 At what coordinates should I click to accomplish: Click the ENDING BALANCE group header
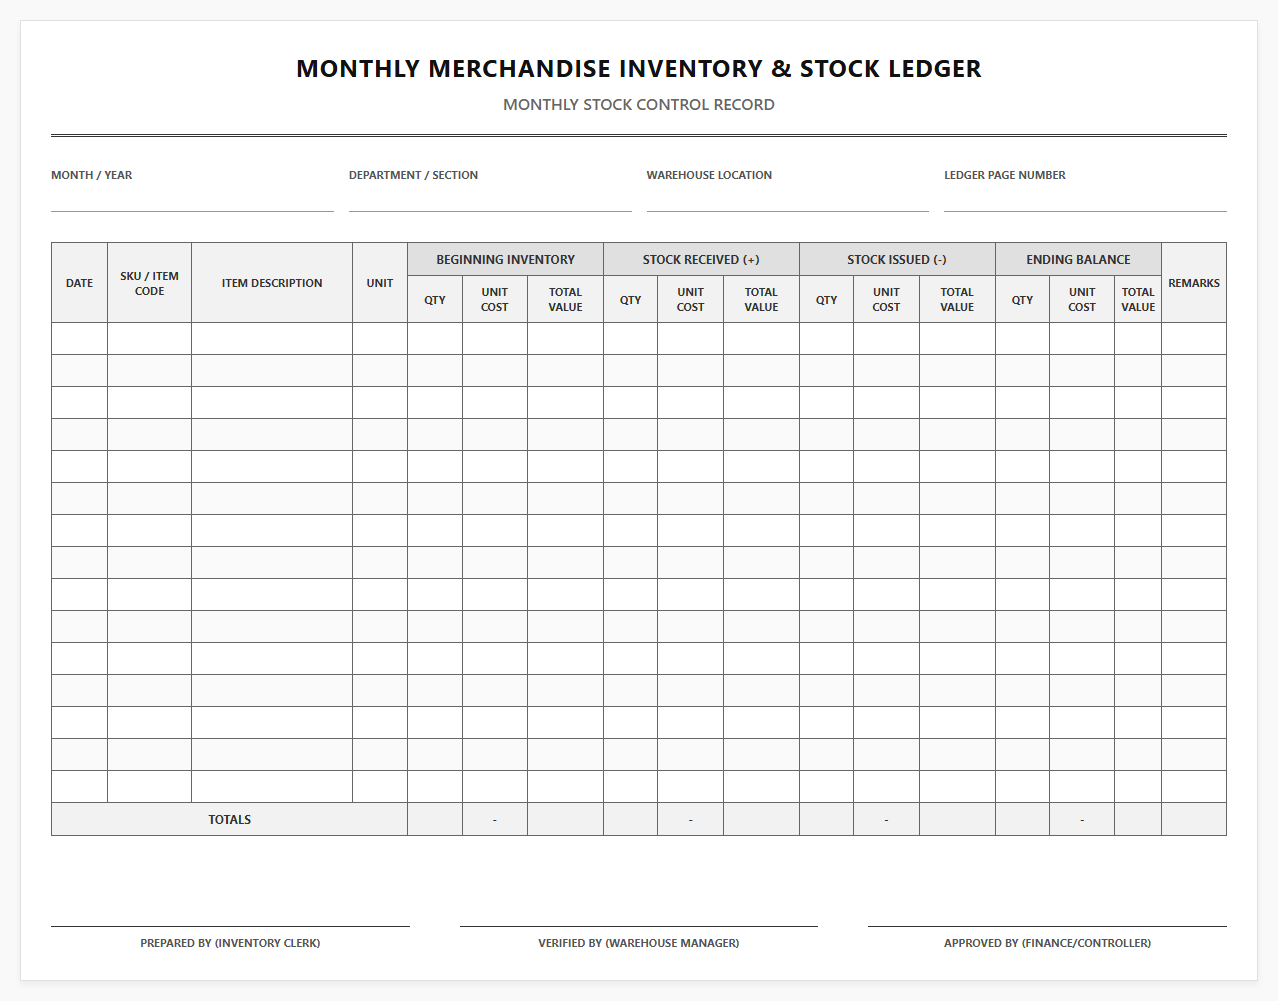pyautogui.click(x=1078, y=259)
